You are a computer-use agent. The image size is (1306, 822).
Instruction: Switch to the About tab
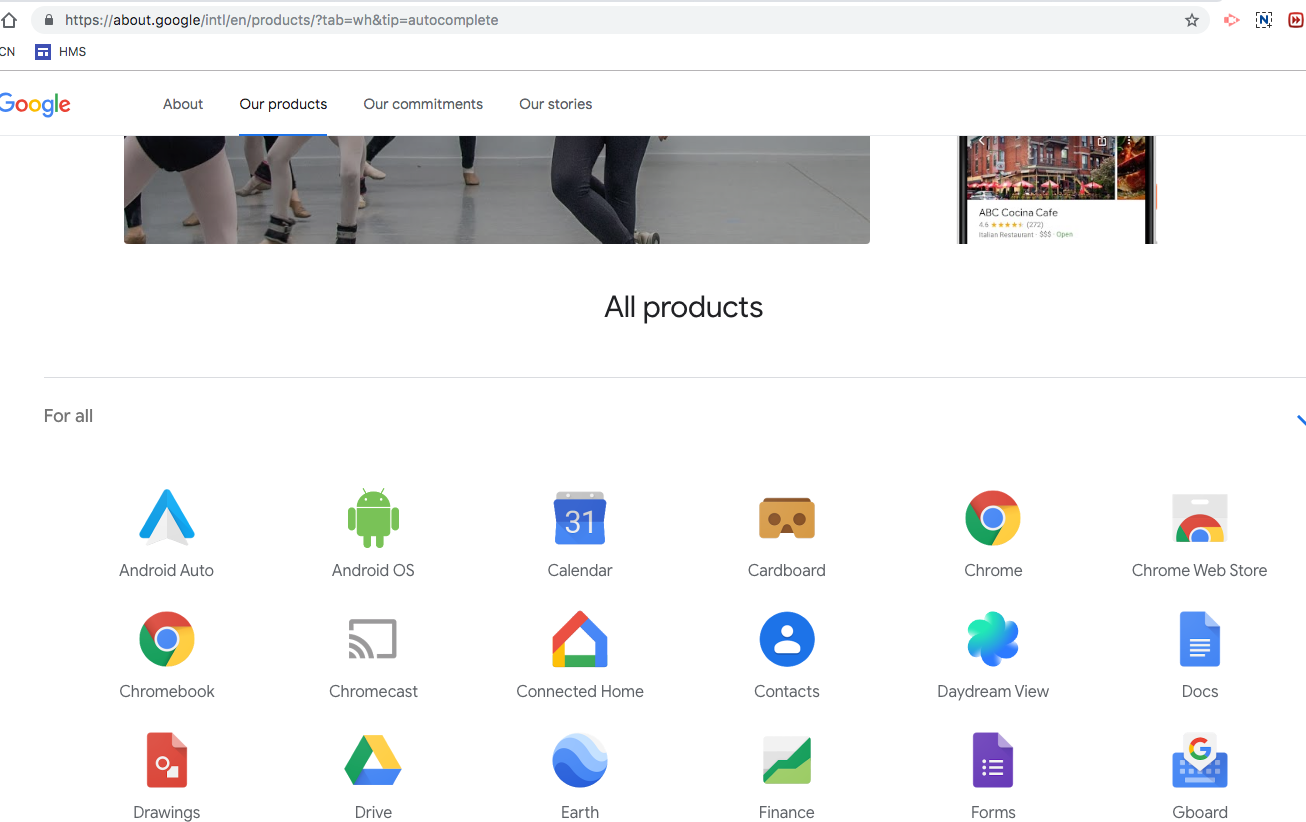point(183,104)
